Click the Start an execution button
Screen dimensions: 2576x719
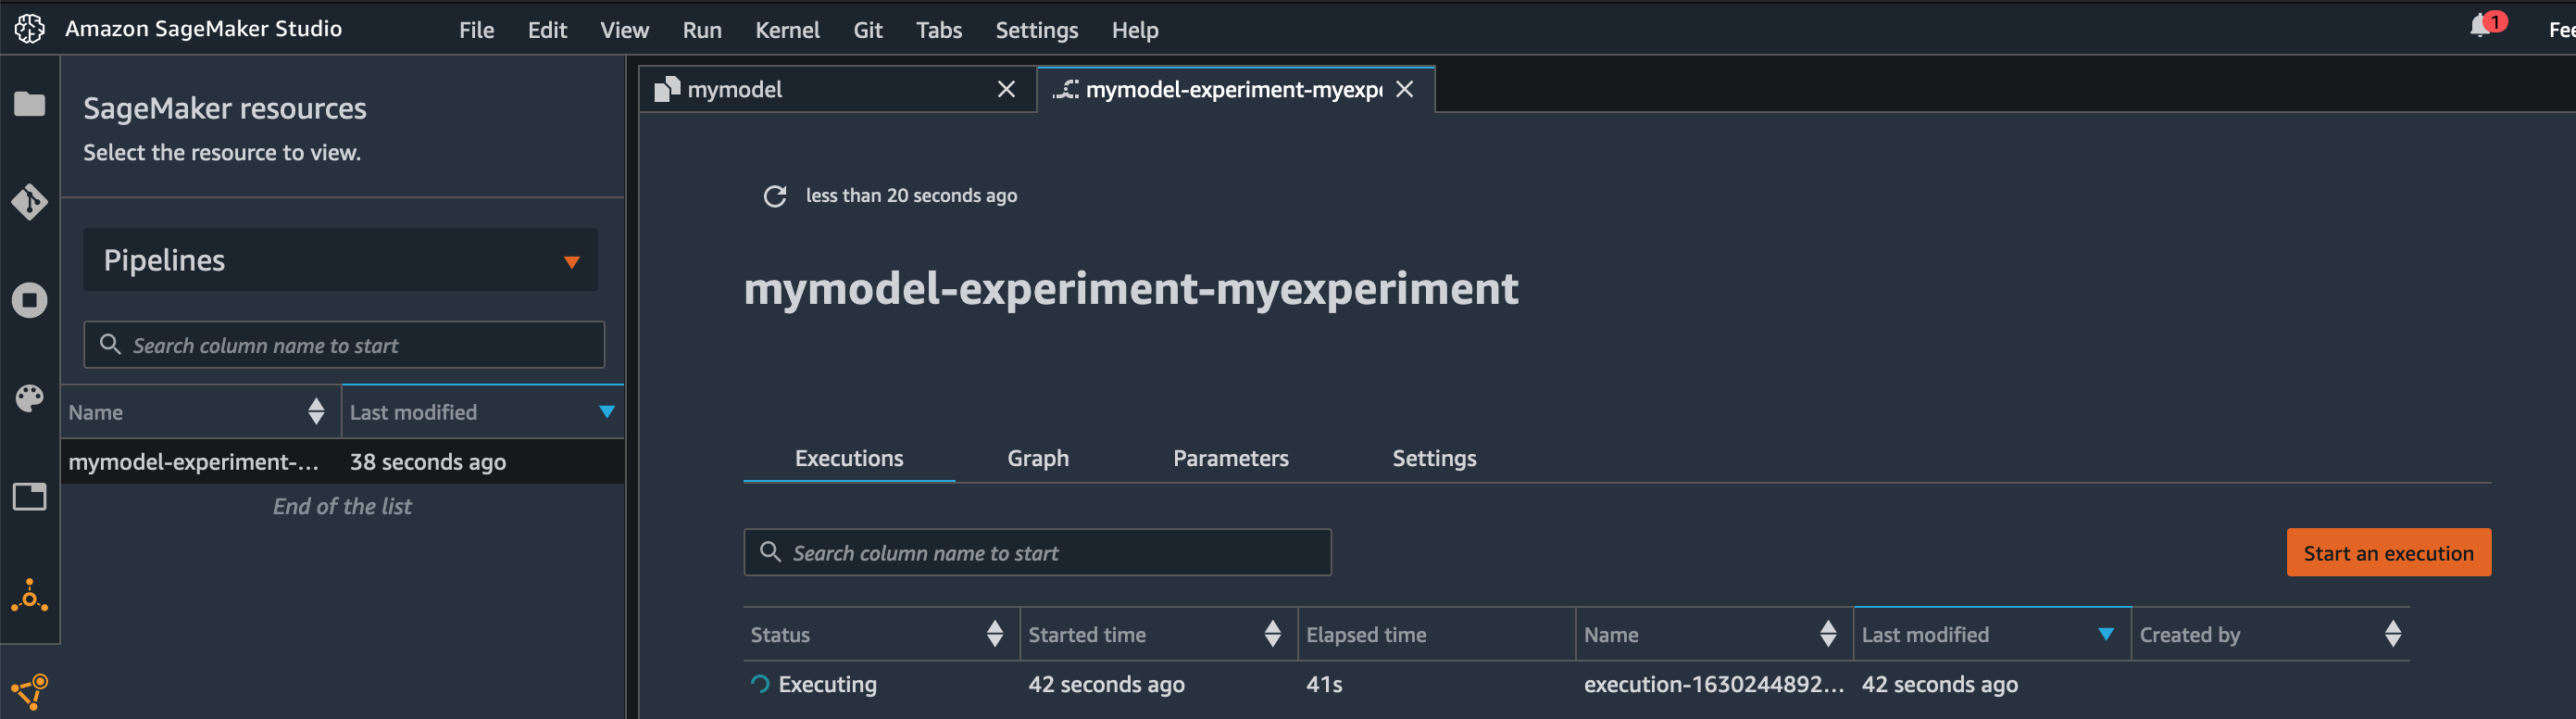coord(2388,553)
